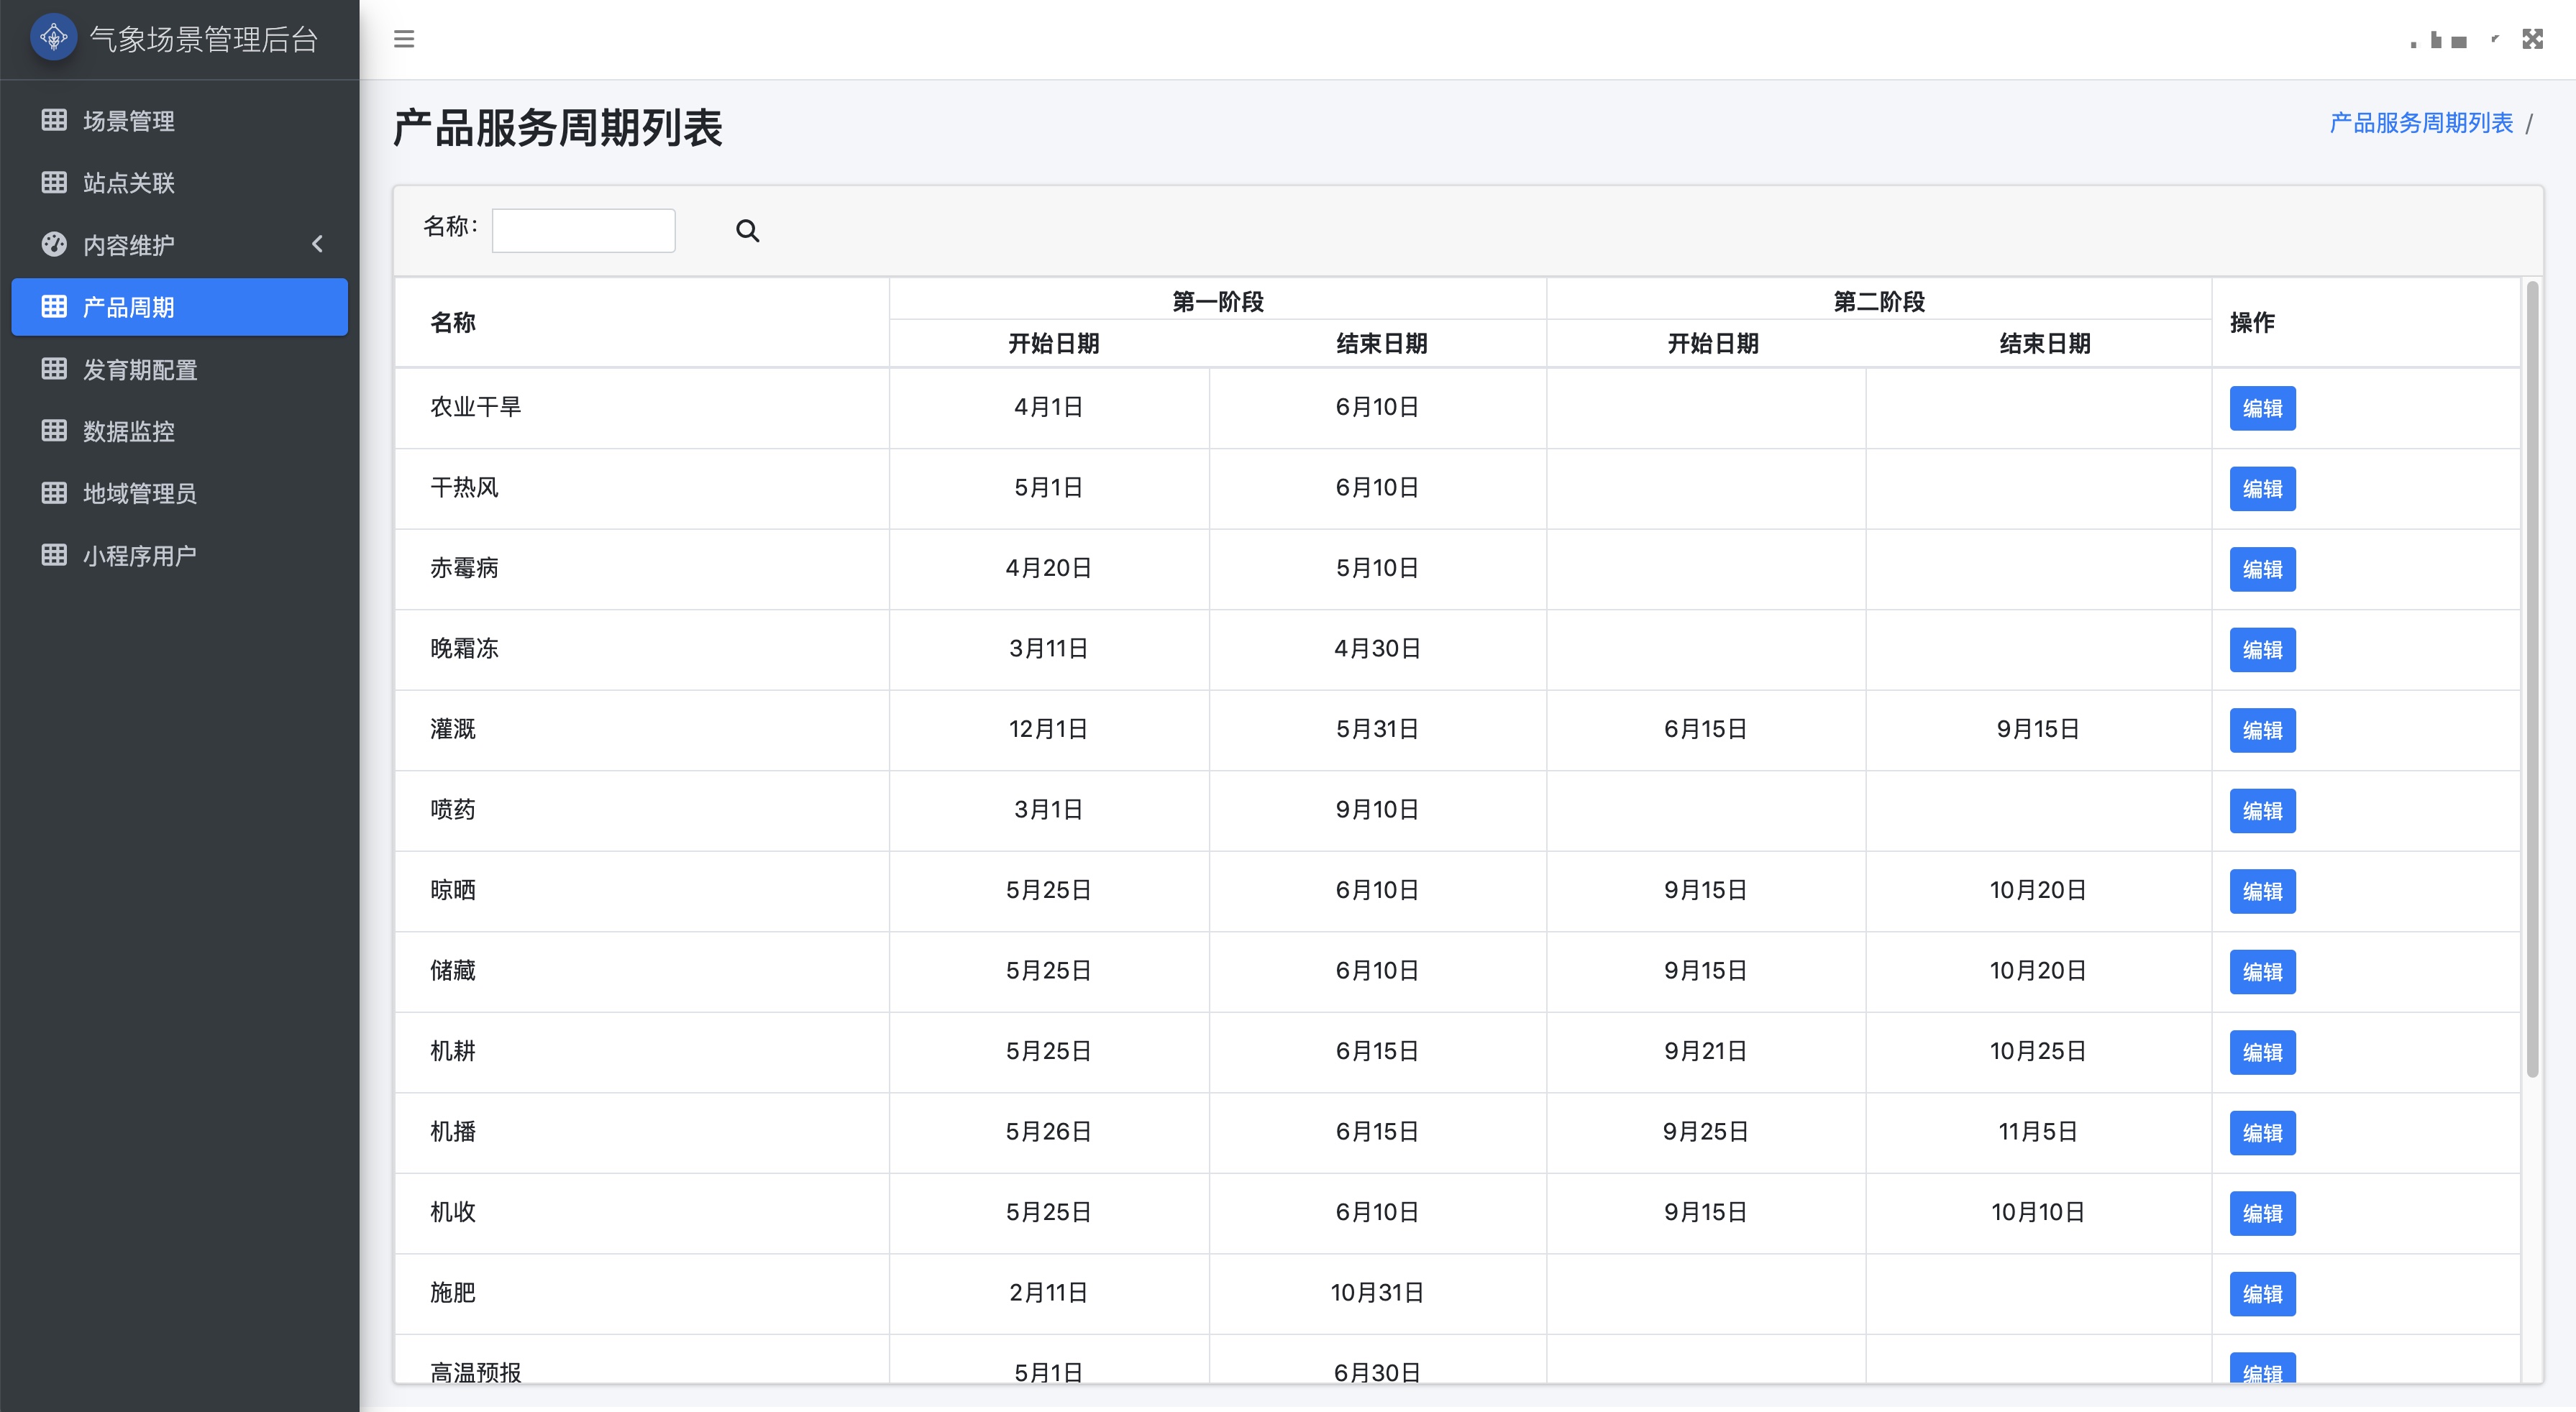This screenshot has height=1412, width=2576.
Task: Select the 机耕 name cell
Action: 642,1051
